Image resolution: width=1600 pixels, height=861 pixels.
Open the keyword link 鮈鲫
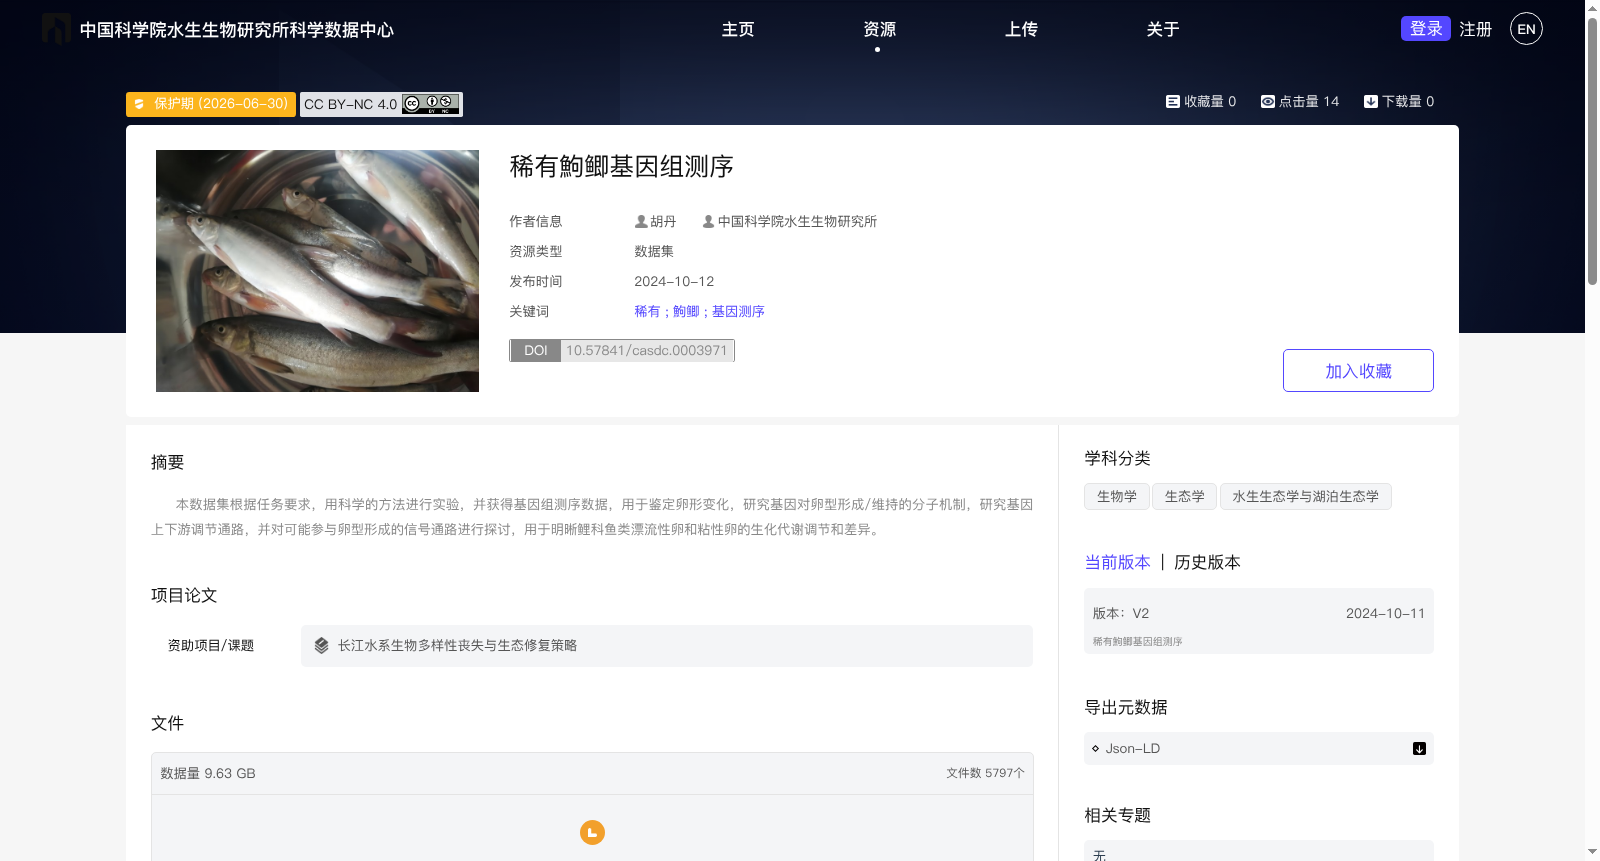pyautogui.click(x=686, y=311)
